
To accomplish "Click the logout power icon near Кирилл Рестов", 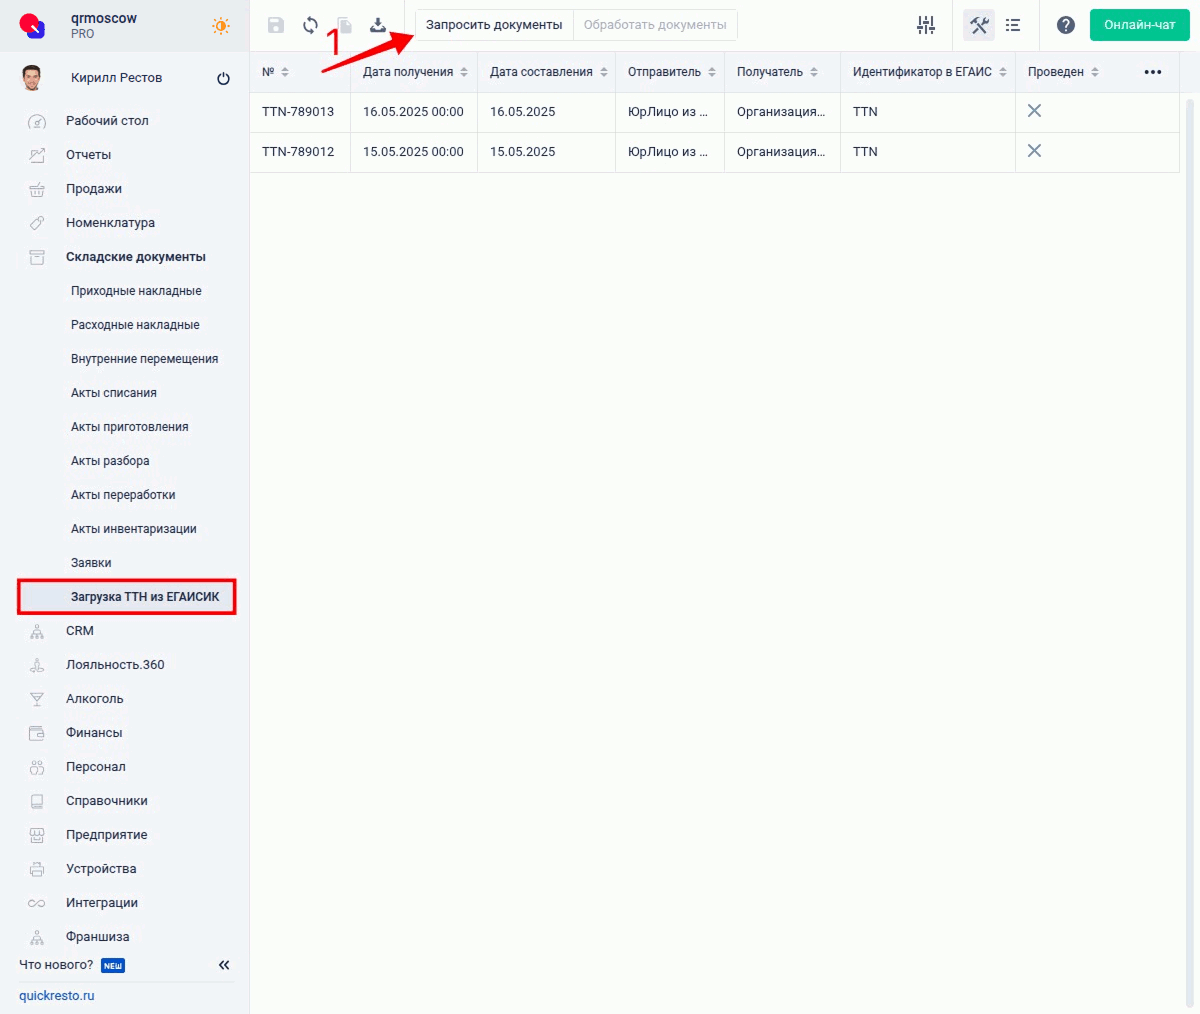I will click(224, 77).
